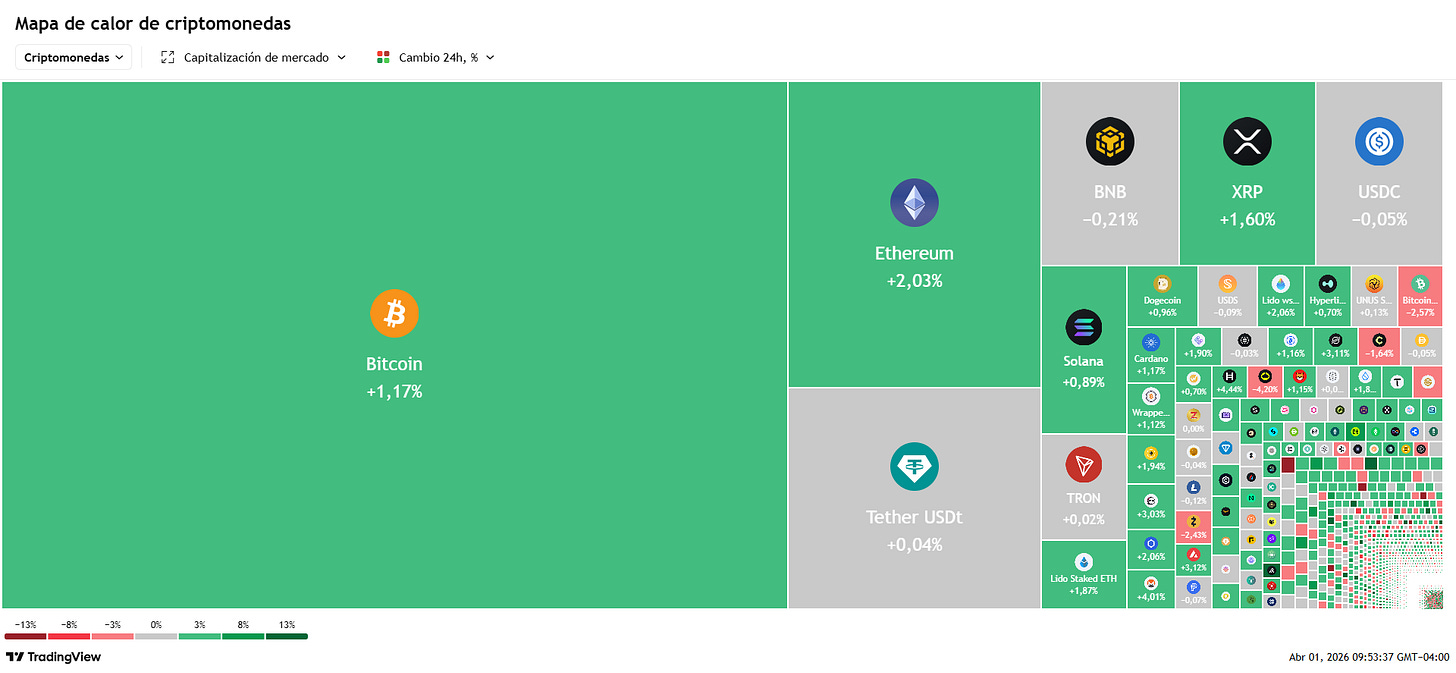This screenshot has width=1456, height=673.
Task: Click the Cardano logo icon
Action: pos(1150,342)
